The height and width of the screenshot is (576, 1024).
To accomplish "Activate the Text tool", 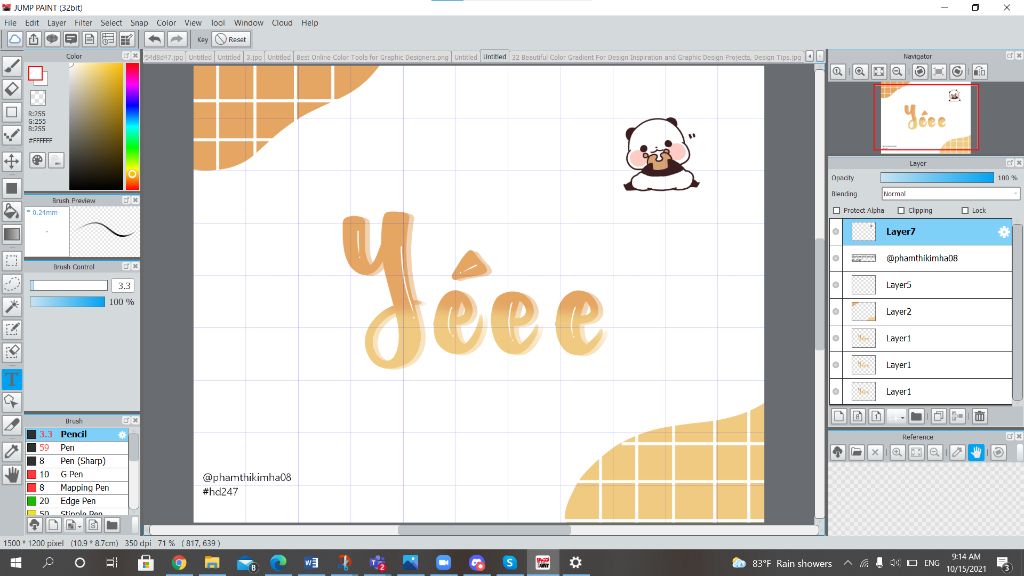I will 12,379.
